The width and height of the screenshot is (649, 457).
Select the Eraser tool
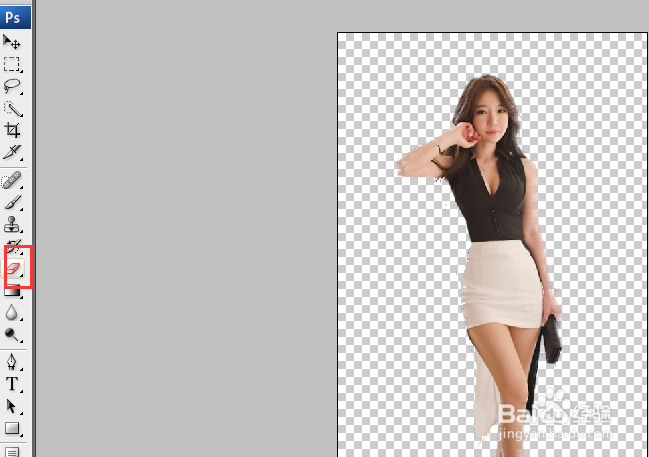14,268
